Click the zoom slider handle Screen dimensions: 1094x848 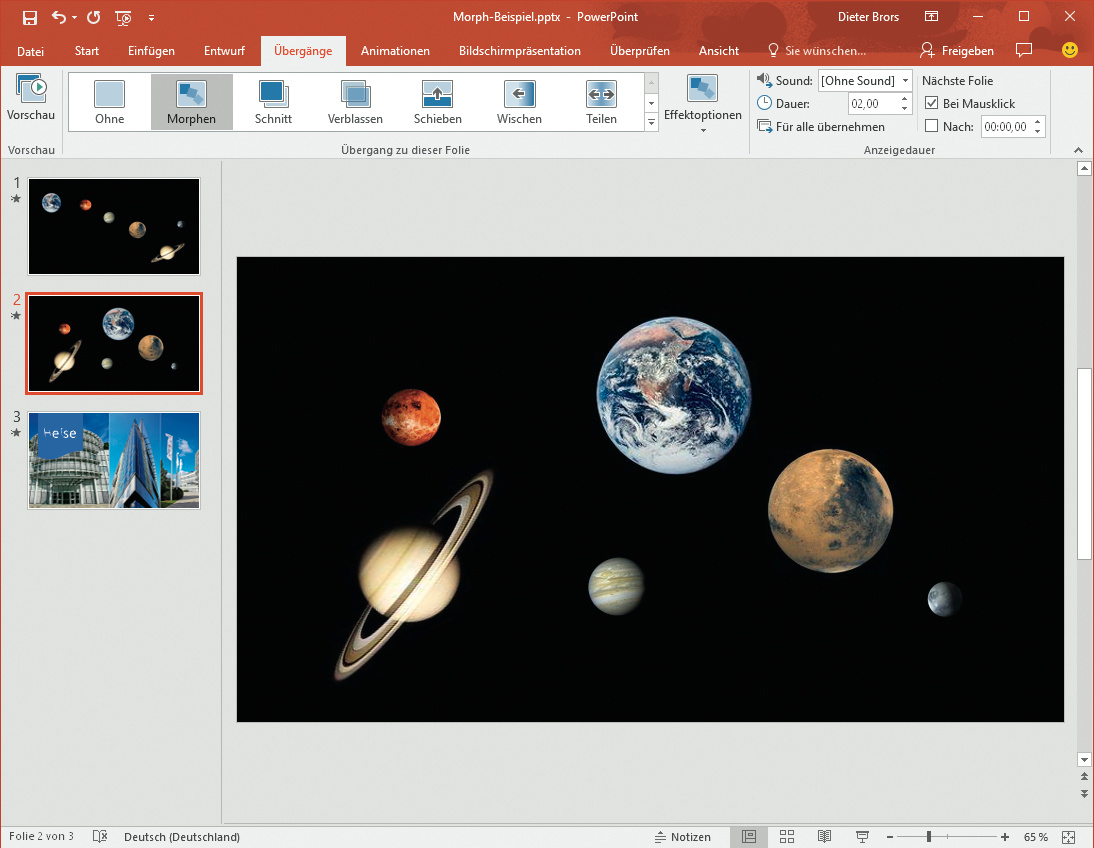coord(929,837)
